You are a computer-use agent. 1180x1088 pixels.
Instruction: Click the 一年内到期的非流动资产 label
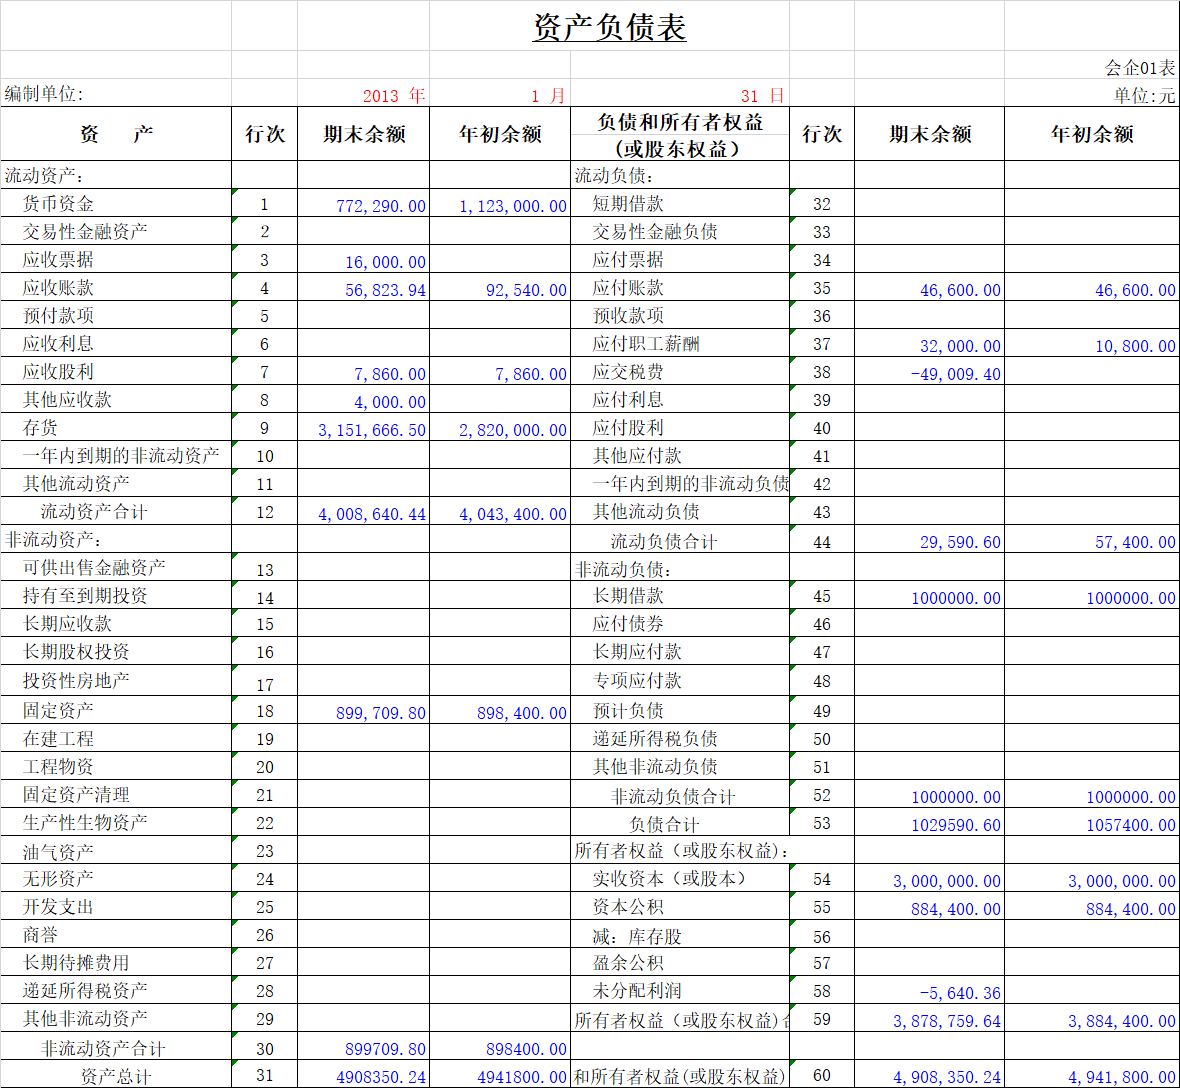point(121,455)
